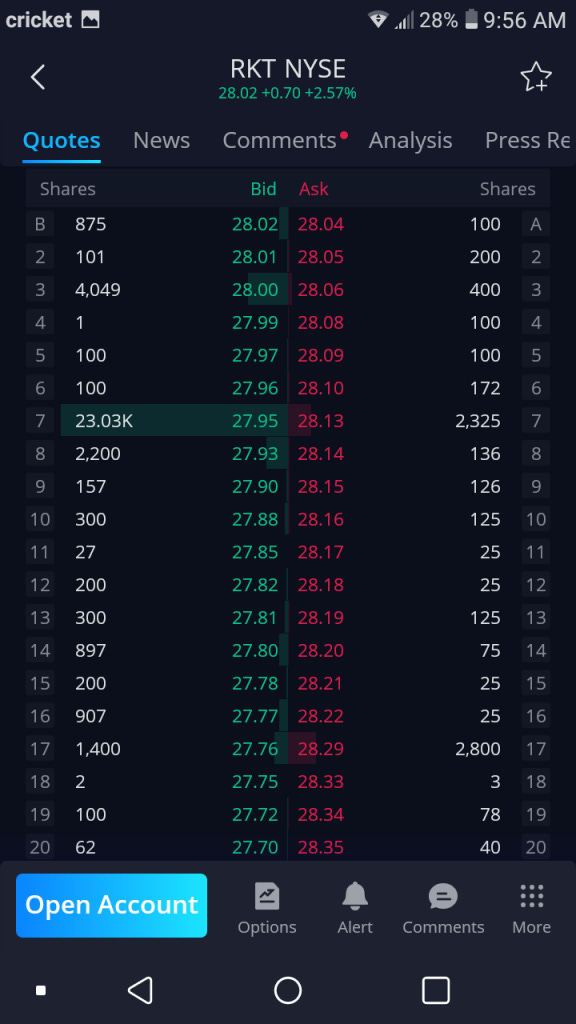This screenshot has height=1024, width=576.
Task: Tap the 2,200 bid shares value
Action: (98, 454)
